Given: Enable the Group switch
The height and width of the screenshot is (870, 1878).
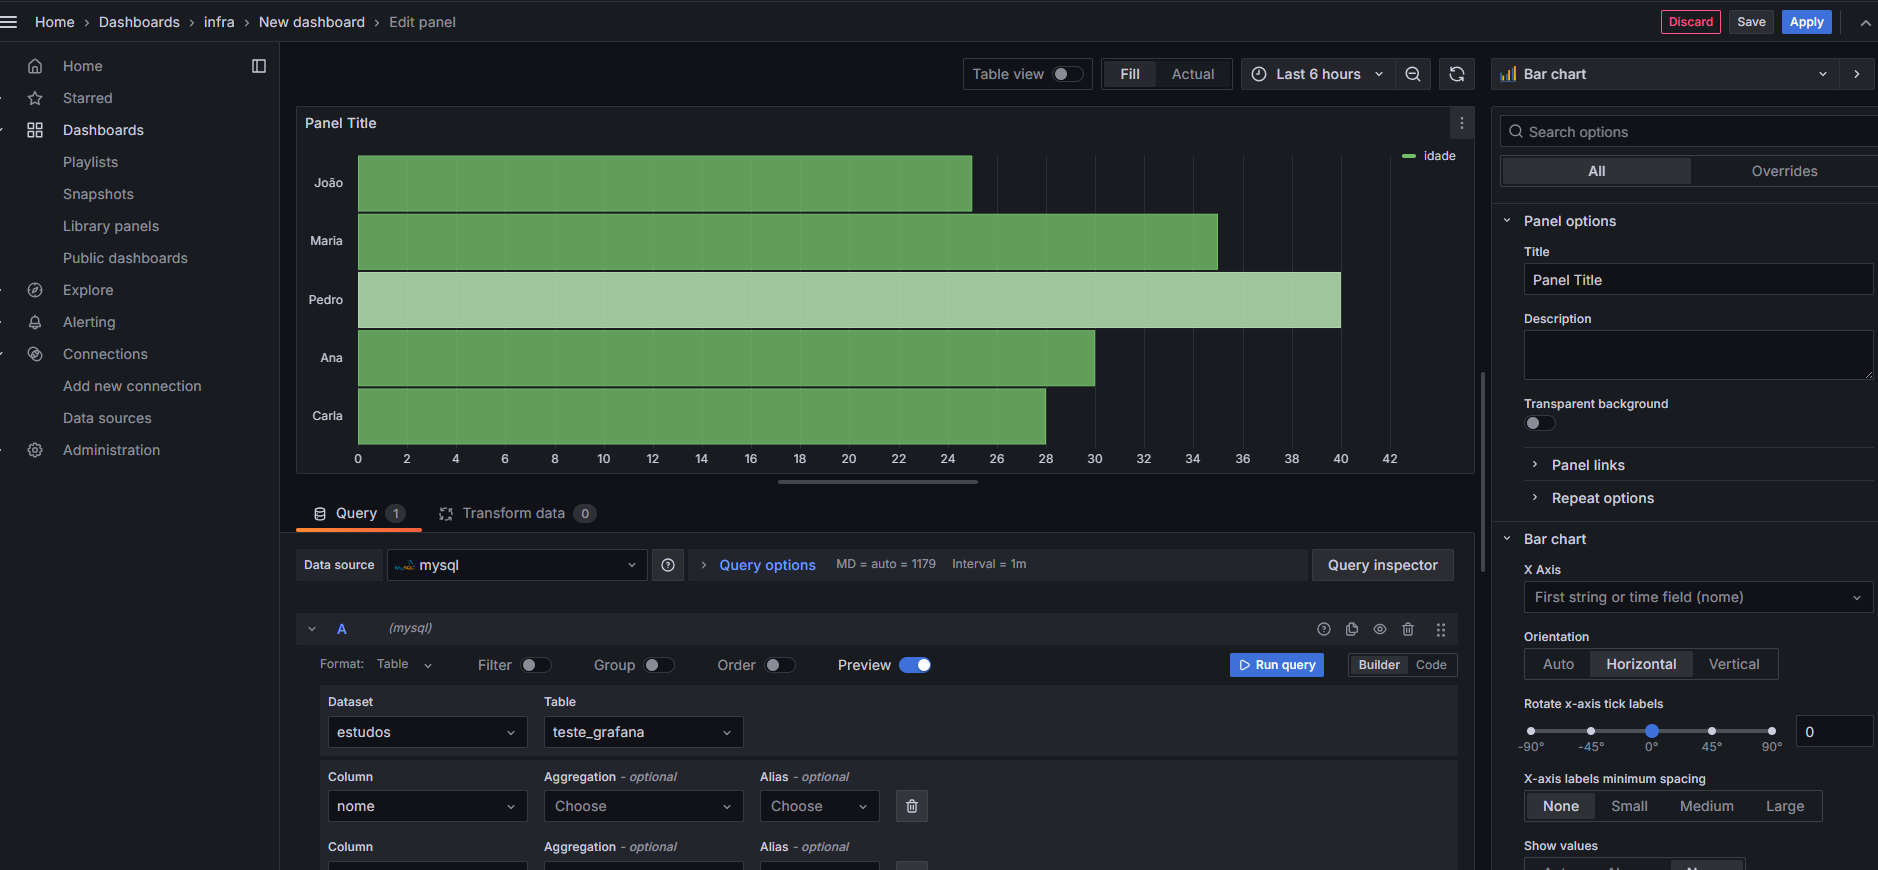Looking at the screenshot, I should [x=659, y=665].
